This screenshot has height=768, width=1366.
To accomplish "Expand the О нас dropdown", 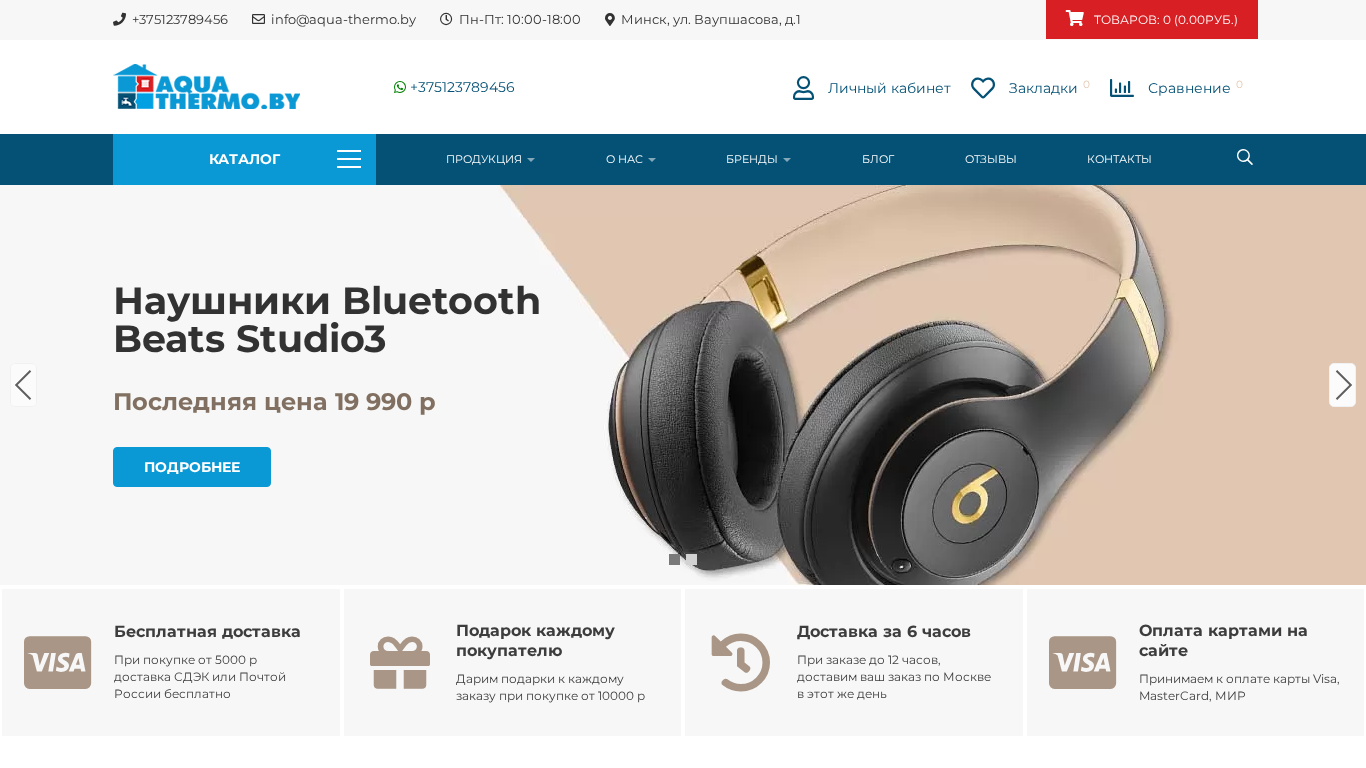I will pos(631,159).
